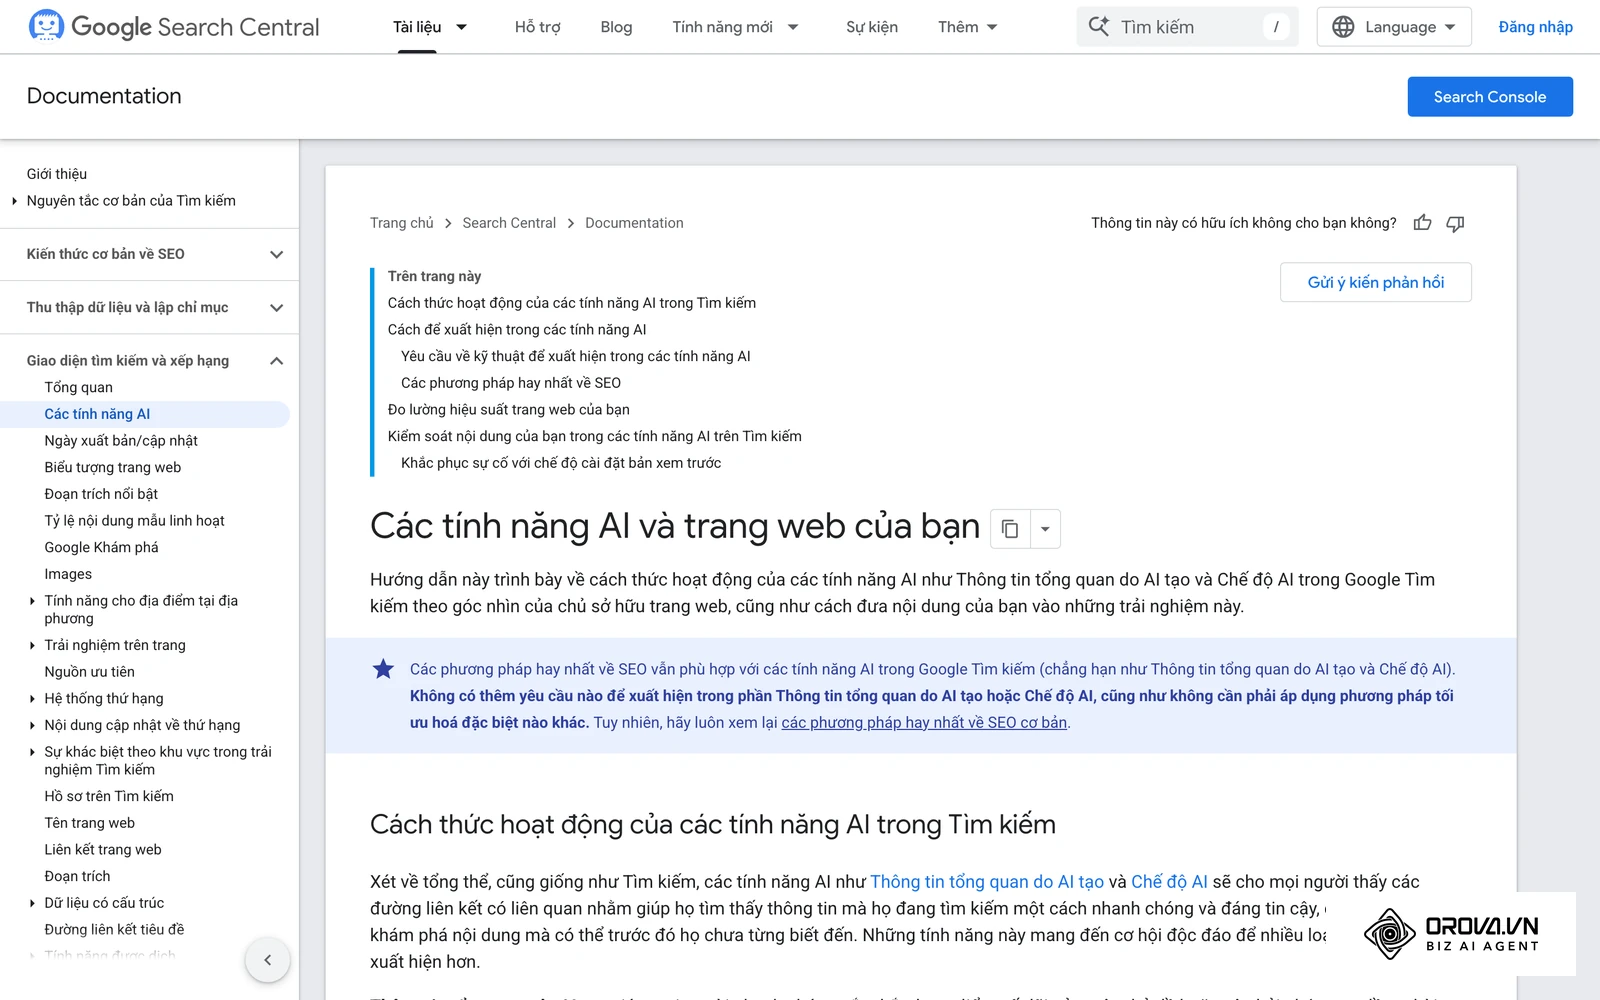Screen dimensions: 1600x1000
Task: Click Gửi ý kiến phản hồi button
Action: coord(1376,282)
